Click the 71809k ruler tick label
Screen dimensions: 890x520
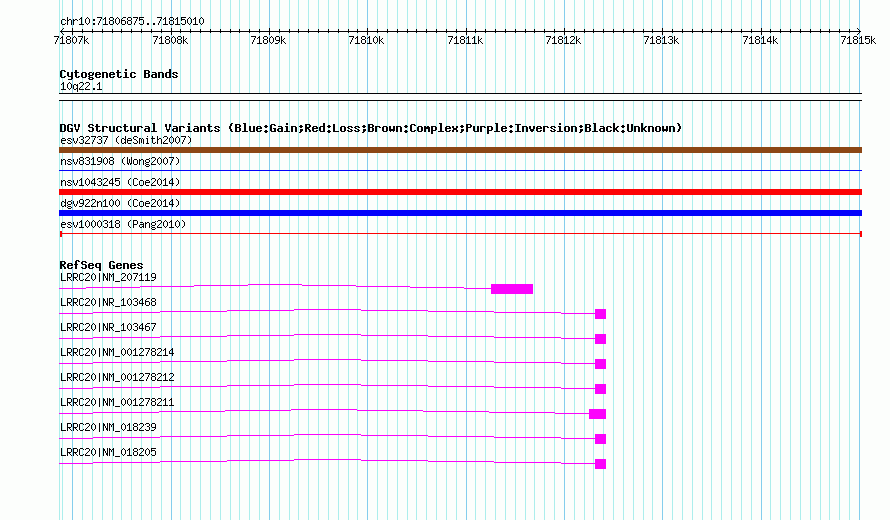[268, 40]
